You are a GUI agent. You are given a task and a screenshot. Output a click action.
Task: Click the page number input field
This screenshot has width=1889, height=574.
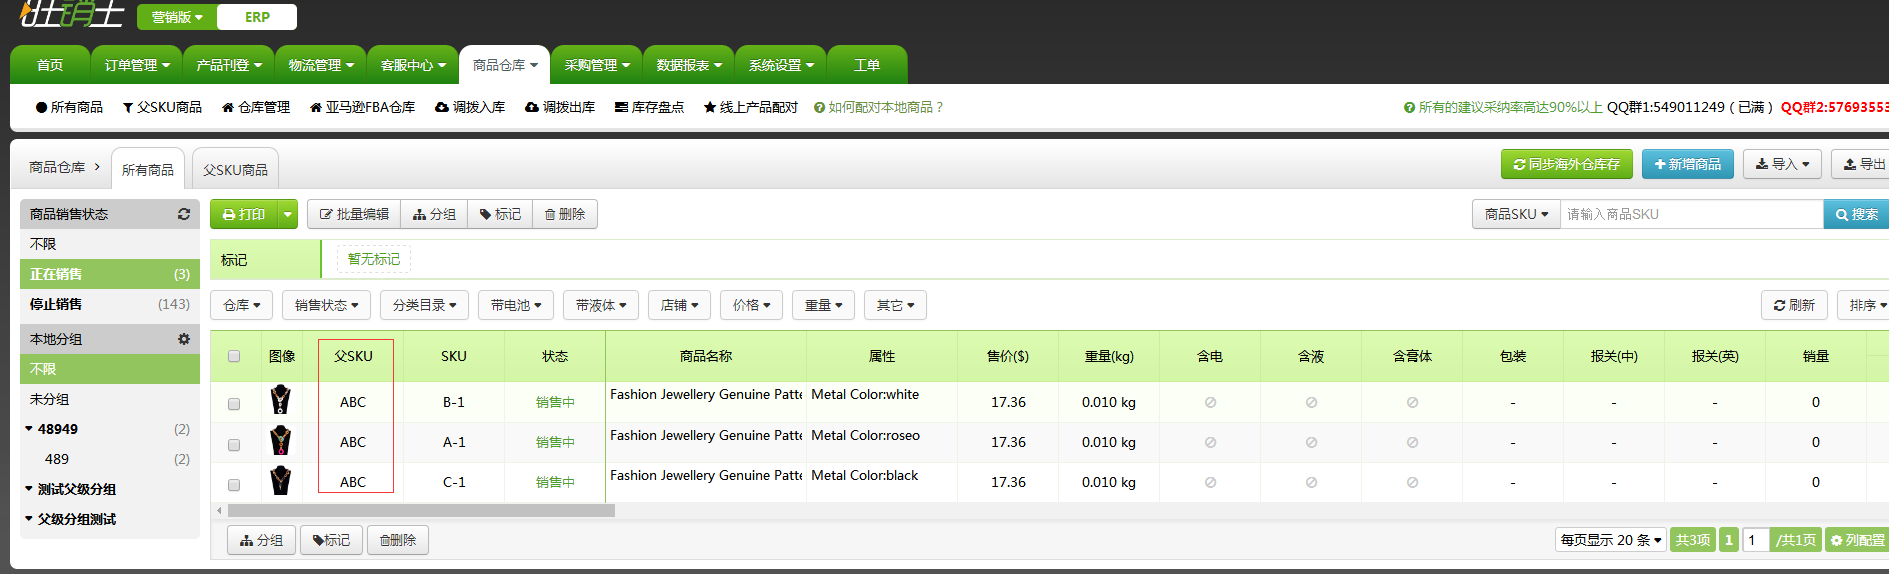pos(1755,540)
